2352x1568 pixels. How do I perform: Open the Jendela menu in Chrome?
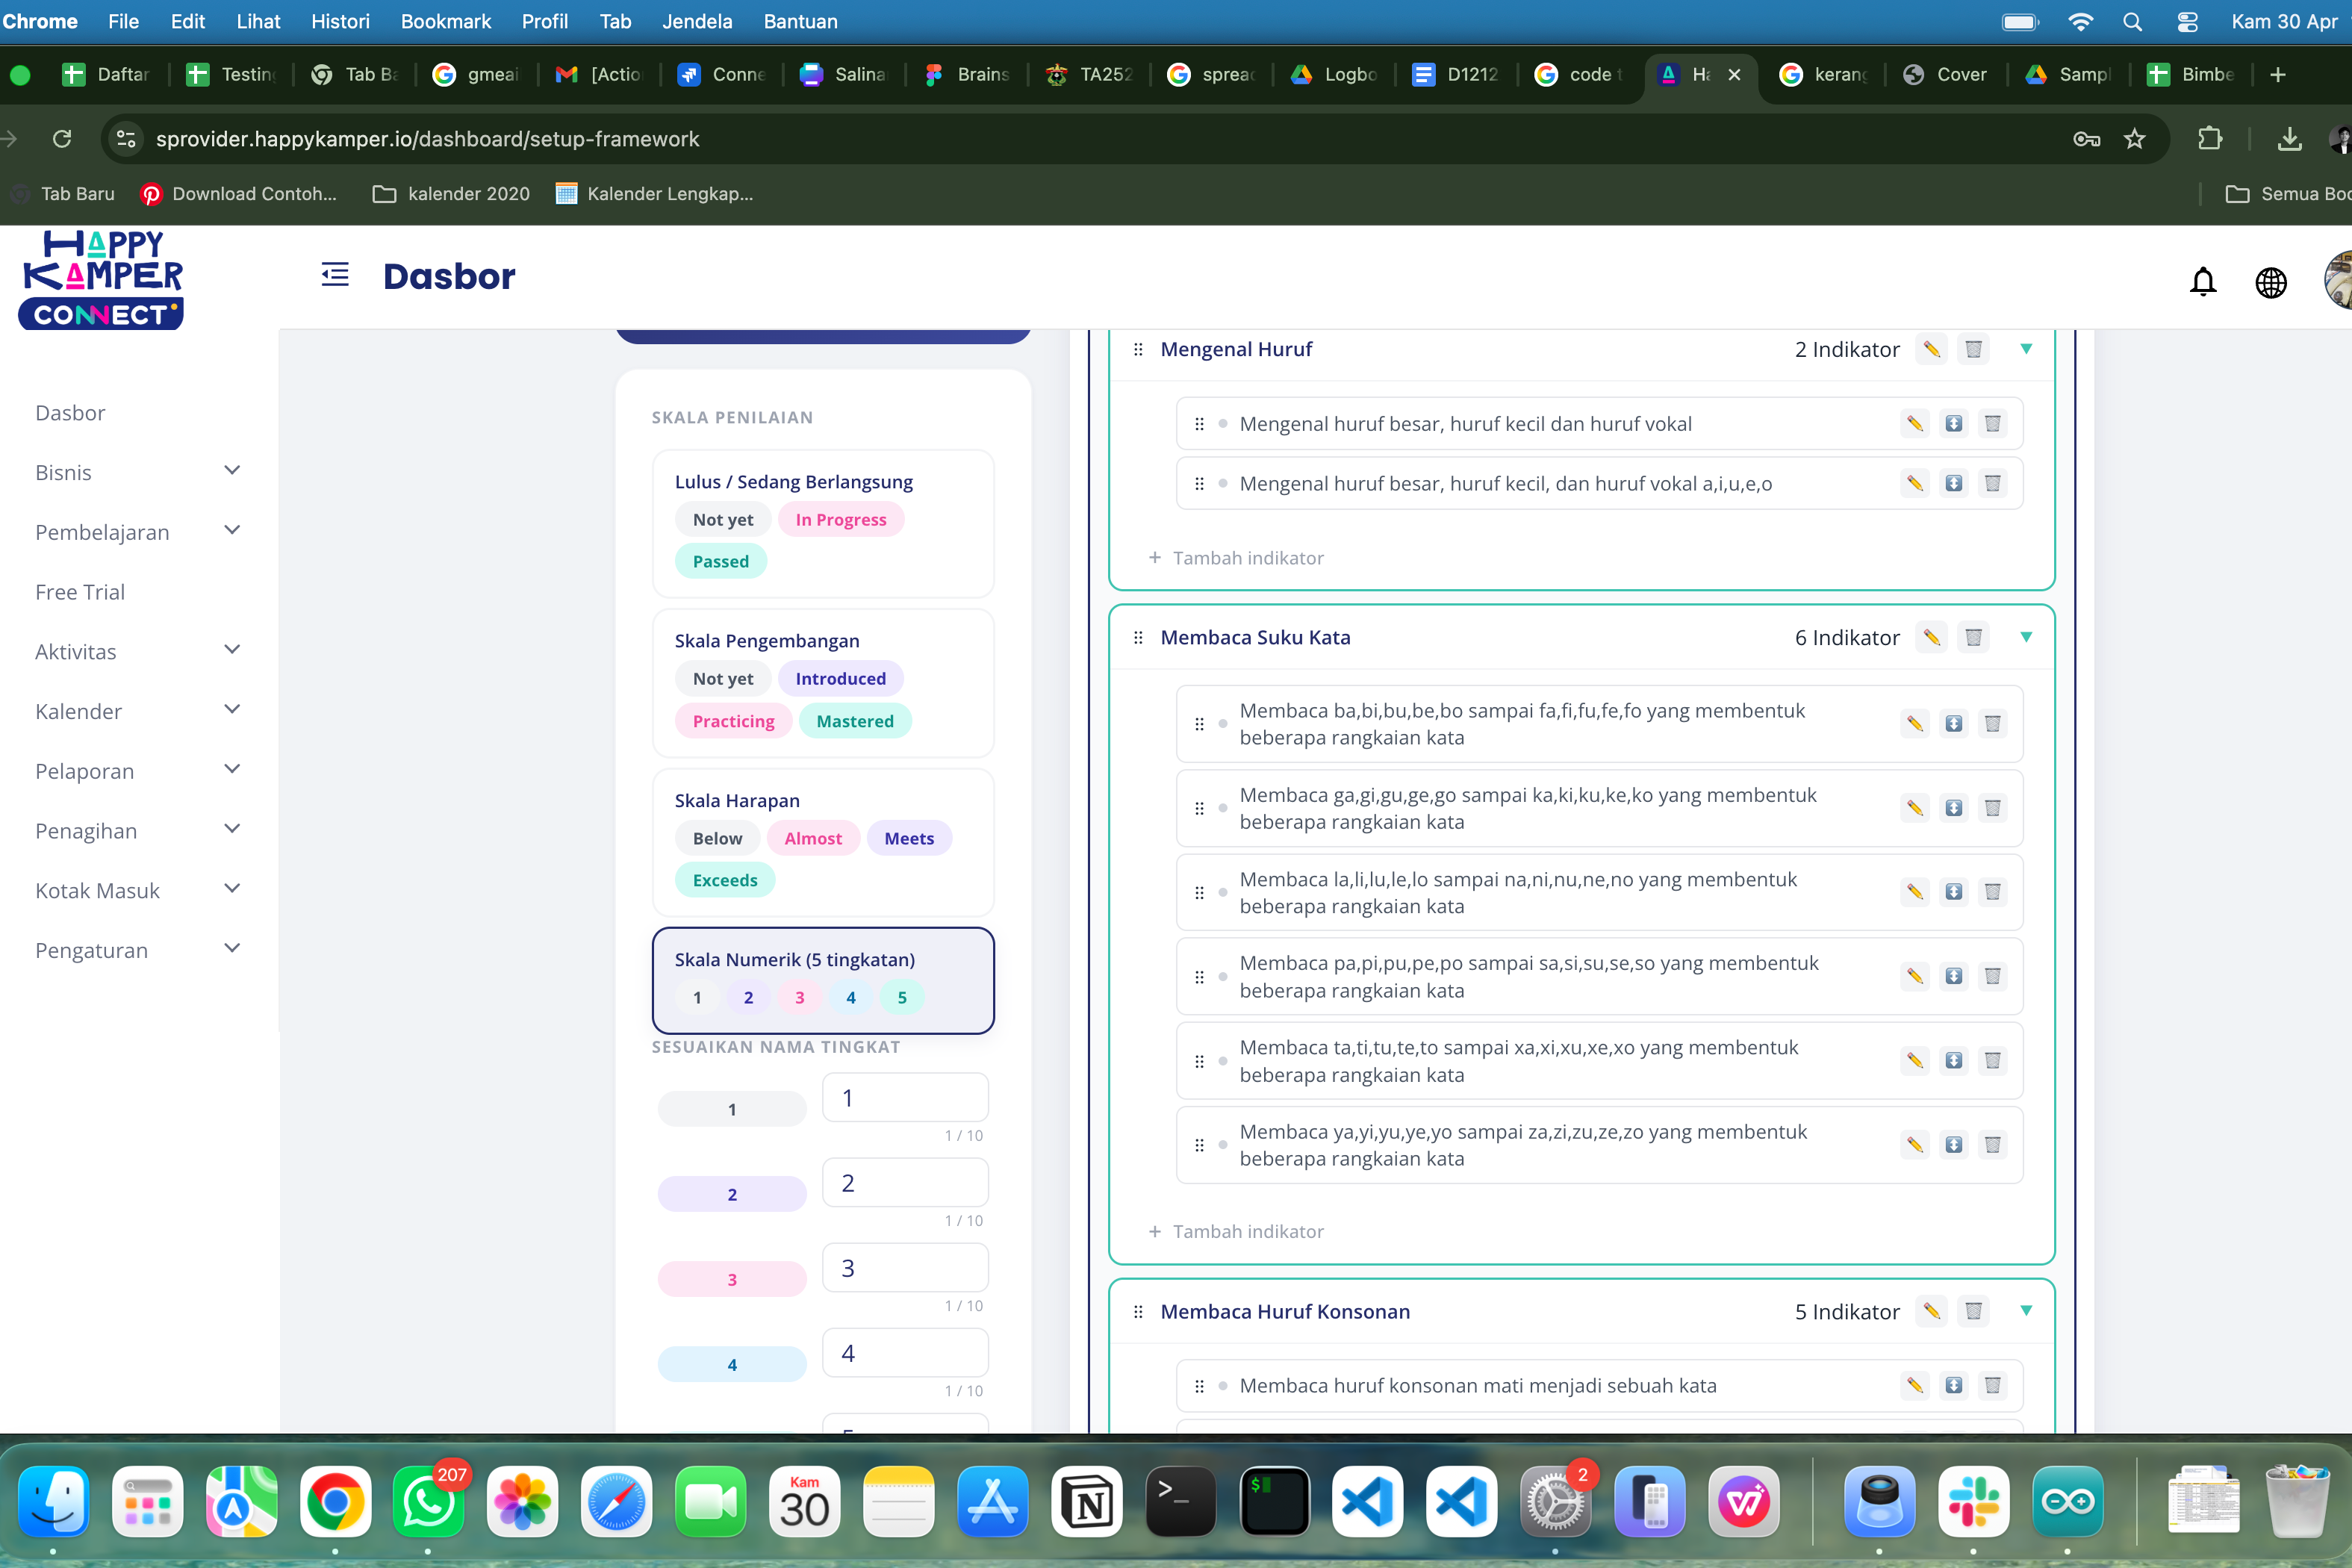(697, 21)
